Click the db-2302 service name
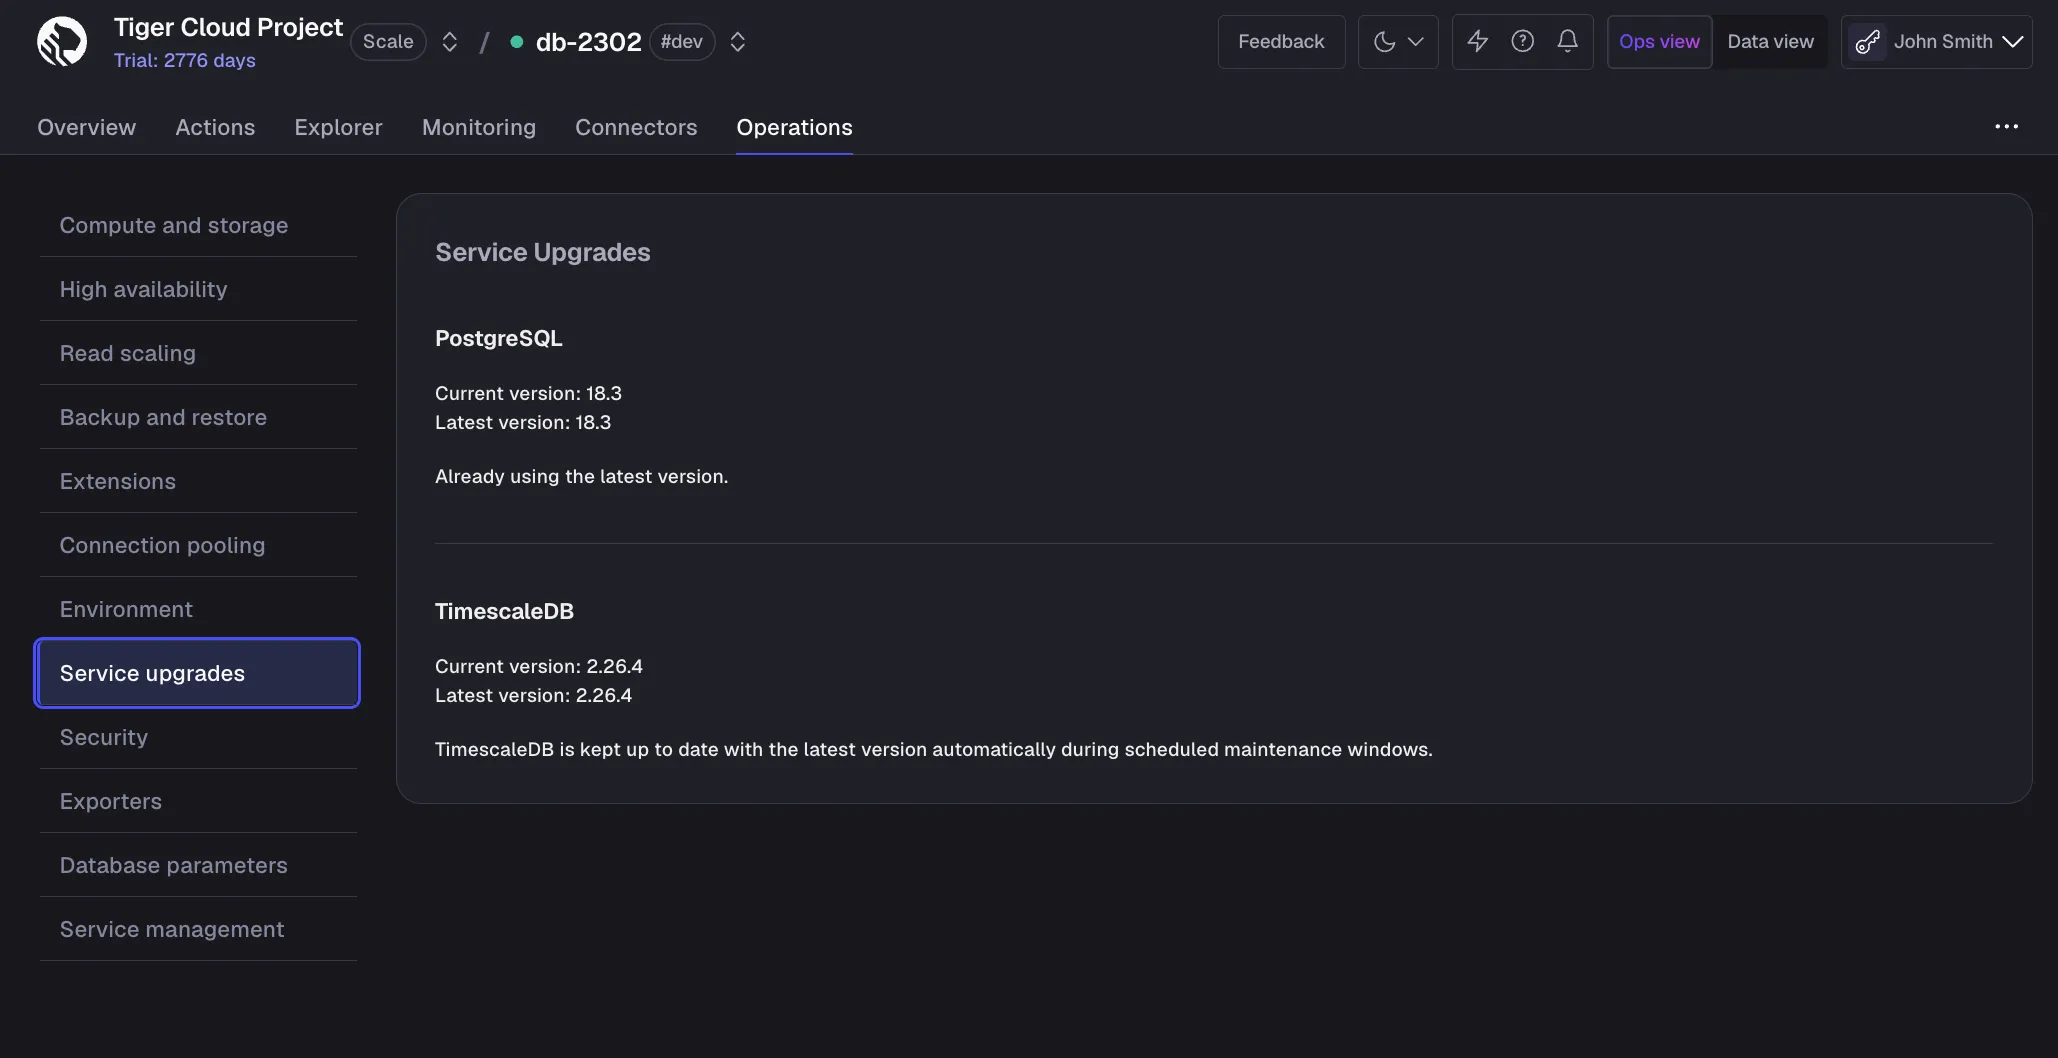Image resolution: width=2058 pixels, height=1058 pixels. [x=589, y=42]
